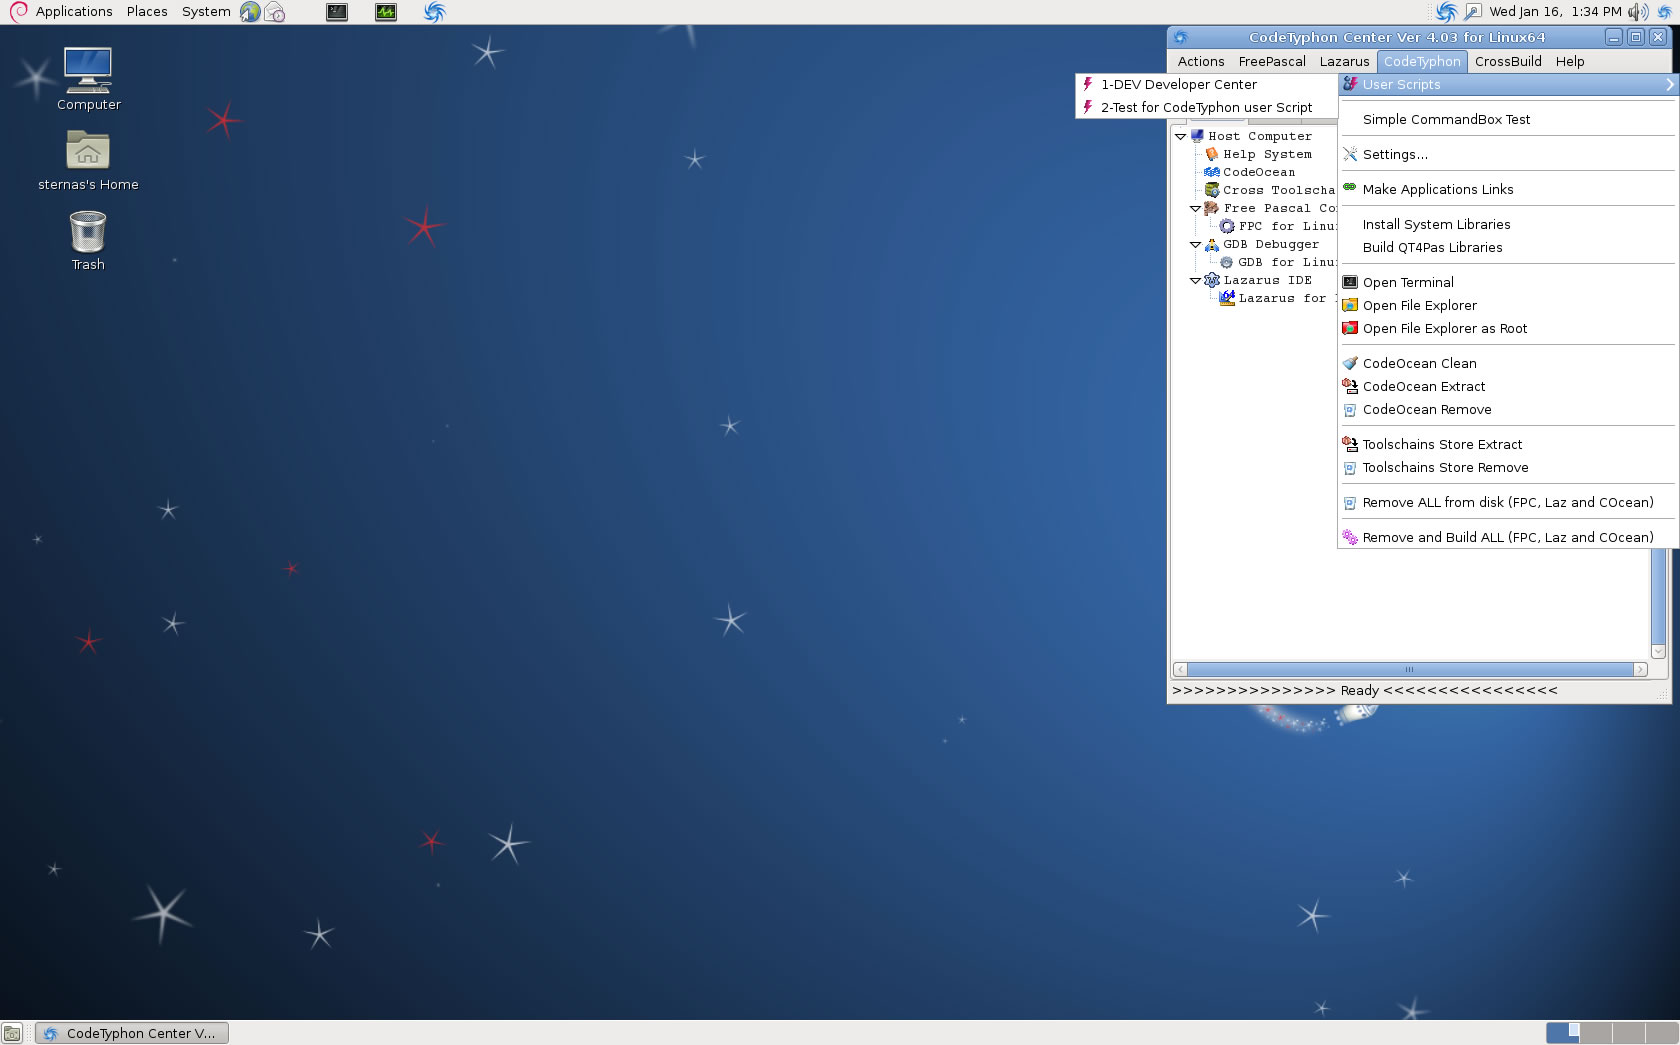Image resolution: width=1680 pixels, height=1045 pixels.
Task: Open the Help menu
Action: tap(1570, 61)
